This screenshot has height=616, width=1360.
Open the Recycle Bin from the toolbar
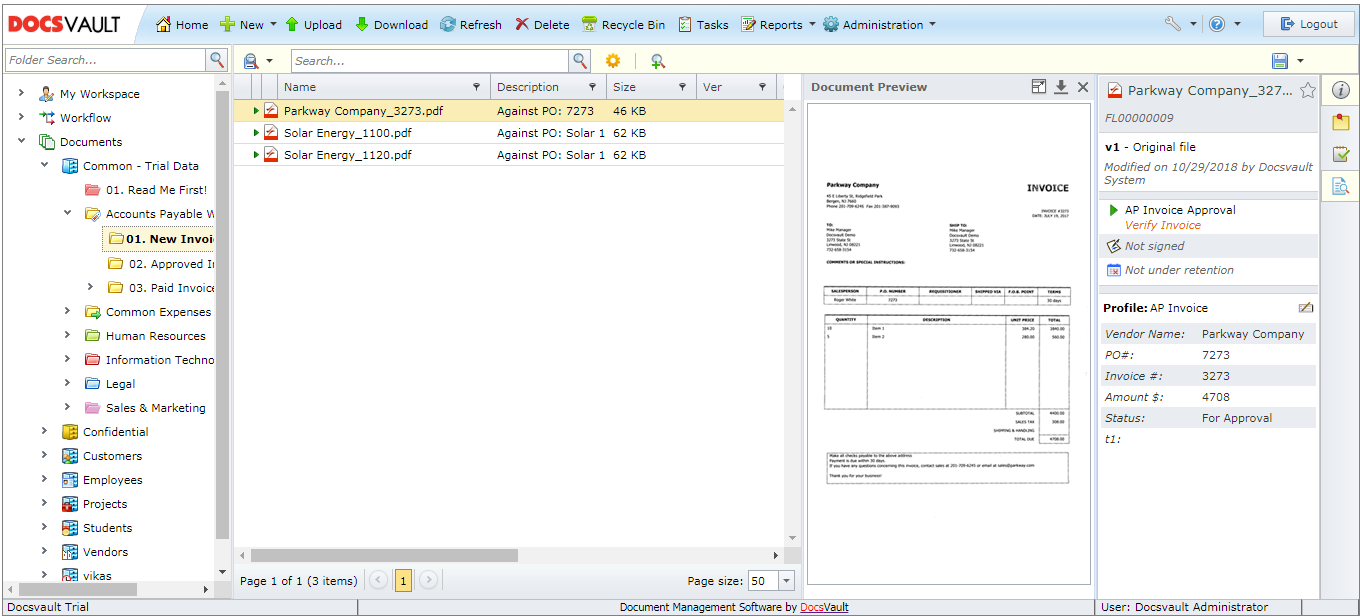coord(624,24)
